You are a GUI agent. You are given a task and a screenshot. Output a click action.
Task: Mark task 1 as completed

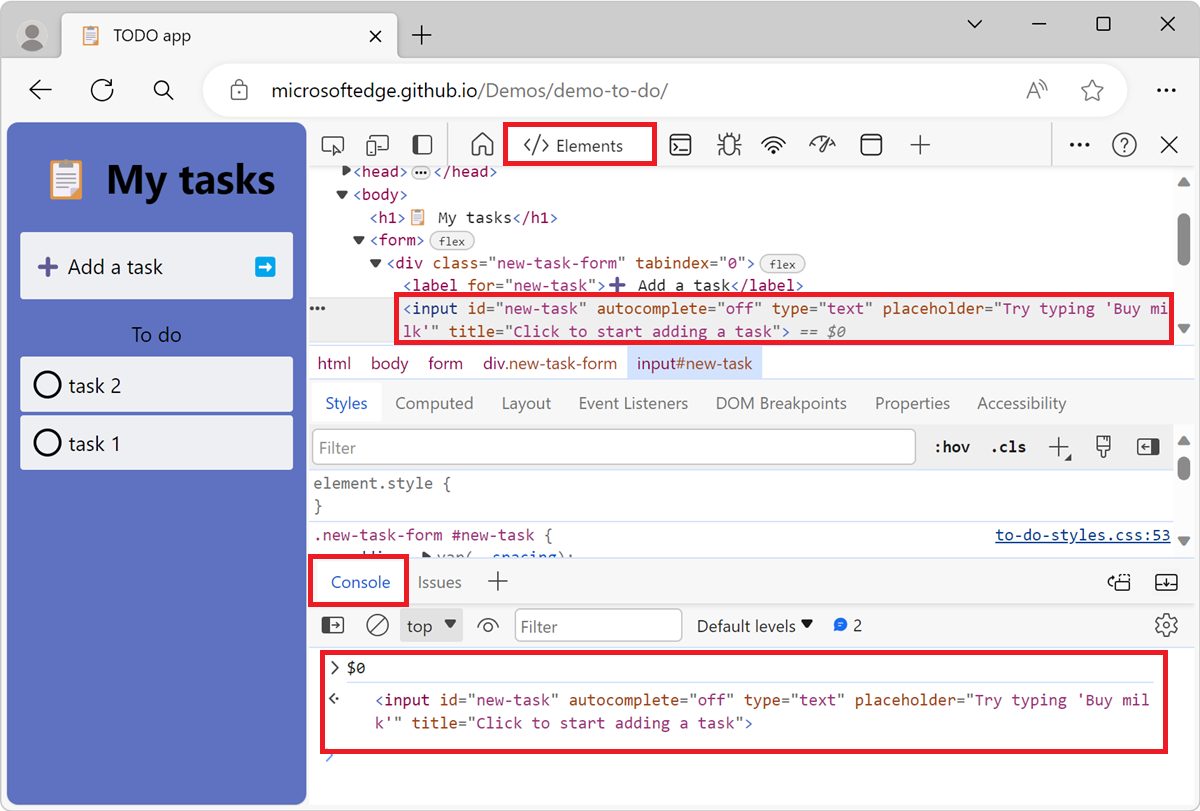47,443
